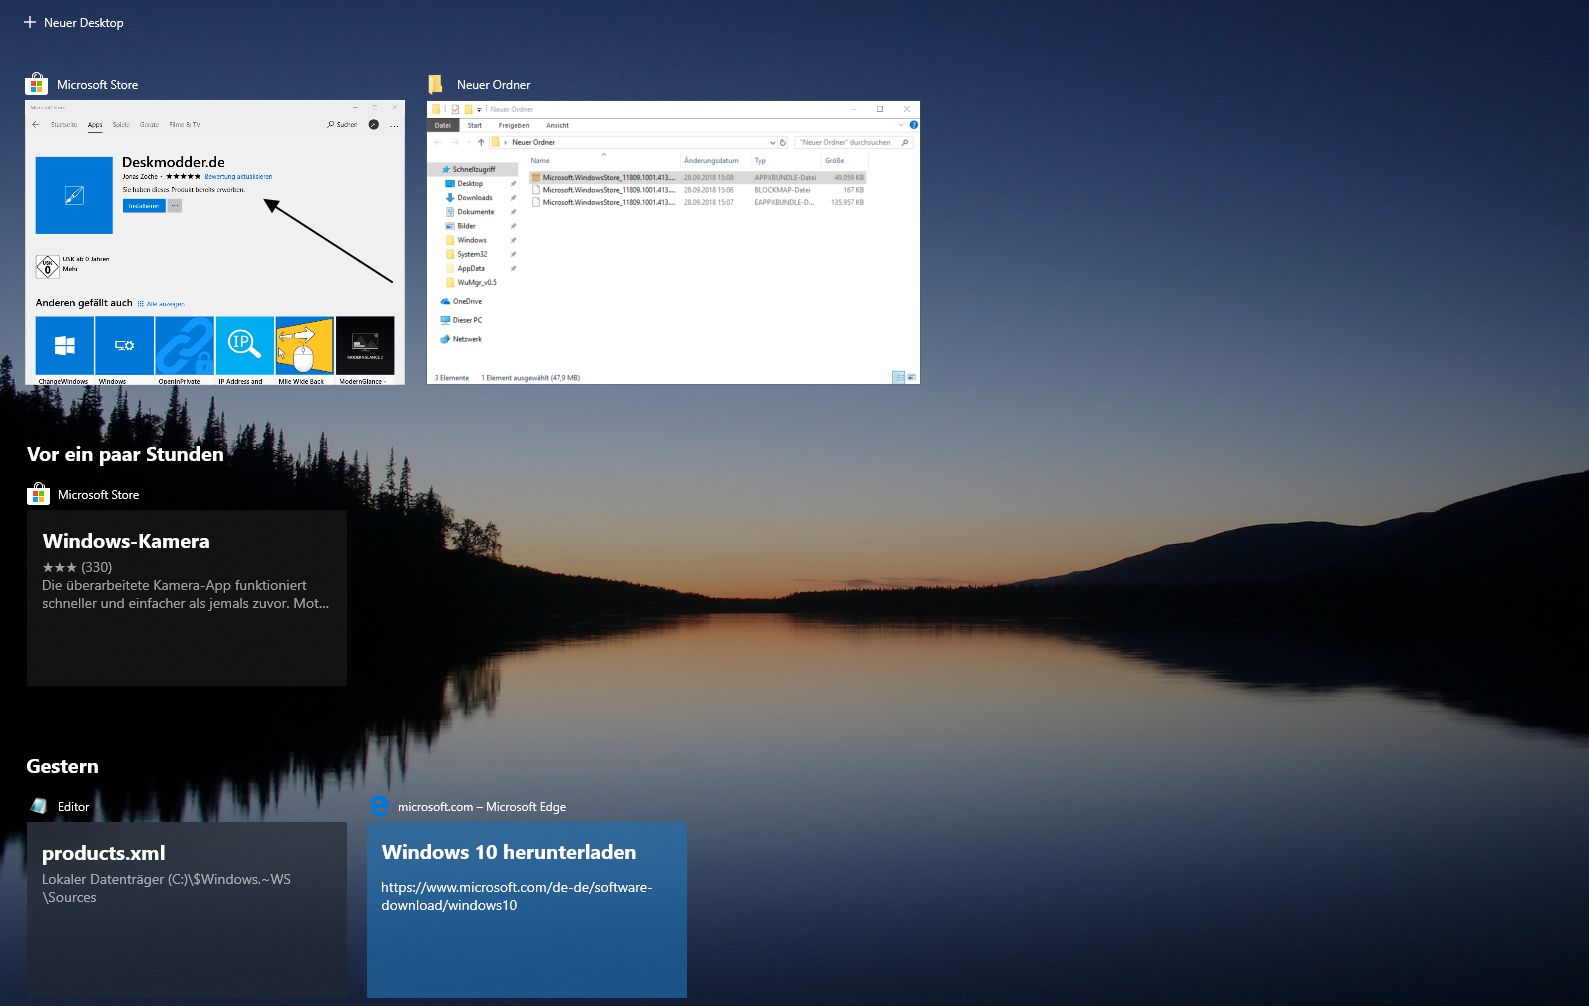The image size is (1589, 1006).
Task: Open the quick access toolbar dropdown arrow
Action: (479, 109)
